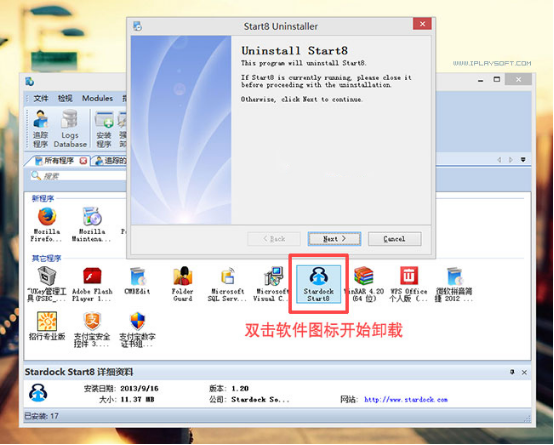Image resolution: width=554 pixels, height=445 pixels.
Task: Click Next in Start8 Uninstaller
Action: pos(334,239)
